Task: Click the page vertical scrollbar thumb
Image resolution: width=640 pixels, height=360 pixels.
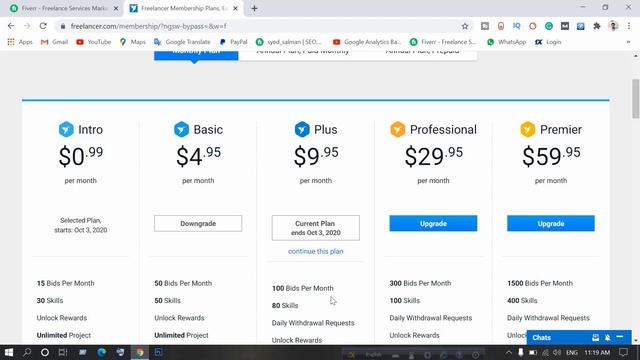Action: point(636,99)
